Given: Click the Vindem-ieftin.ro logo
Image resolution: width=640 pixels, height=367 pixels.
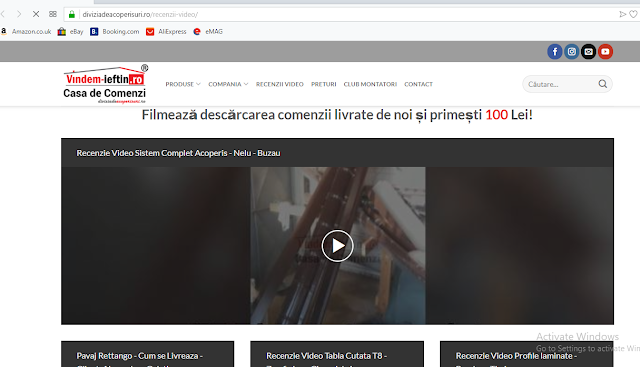Looking at the screenshot, I should (105, 84).
